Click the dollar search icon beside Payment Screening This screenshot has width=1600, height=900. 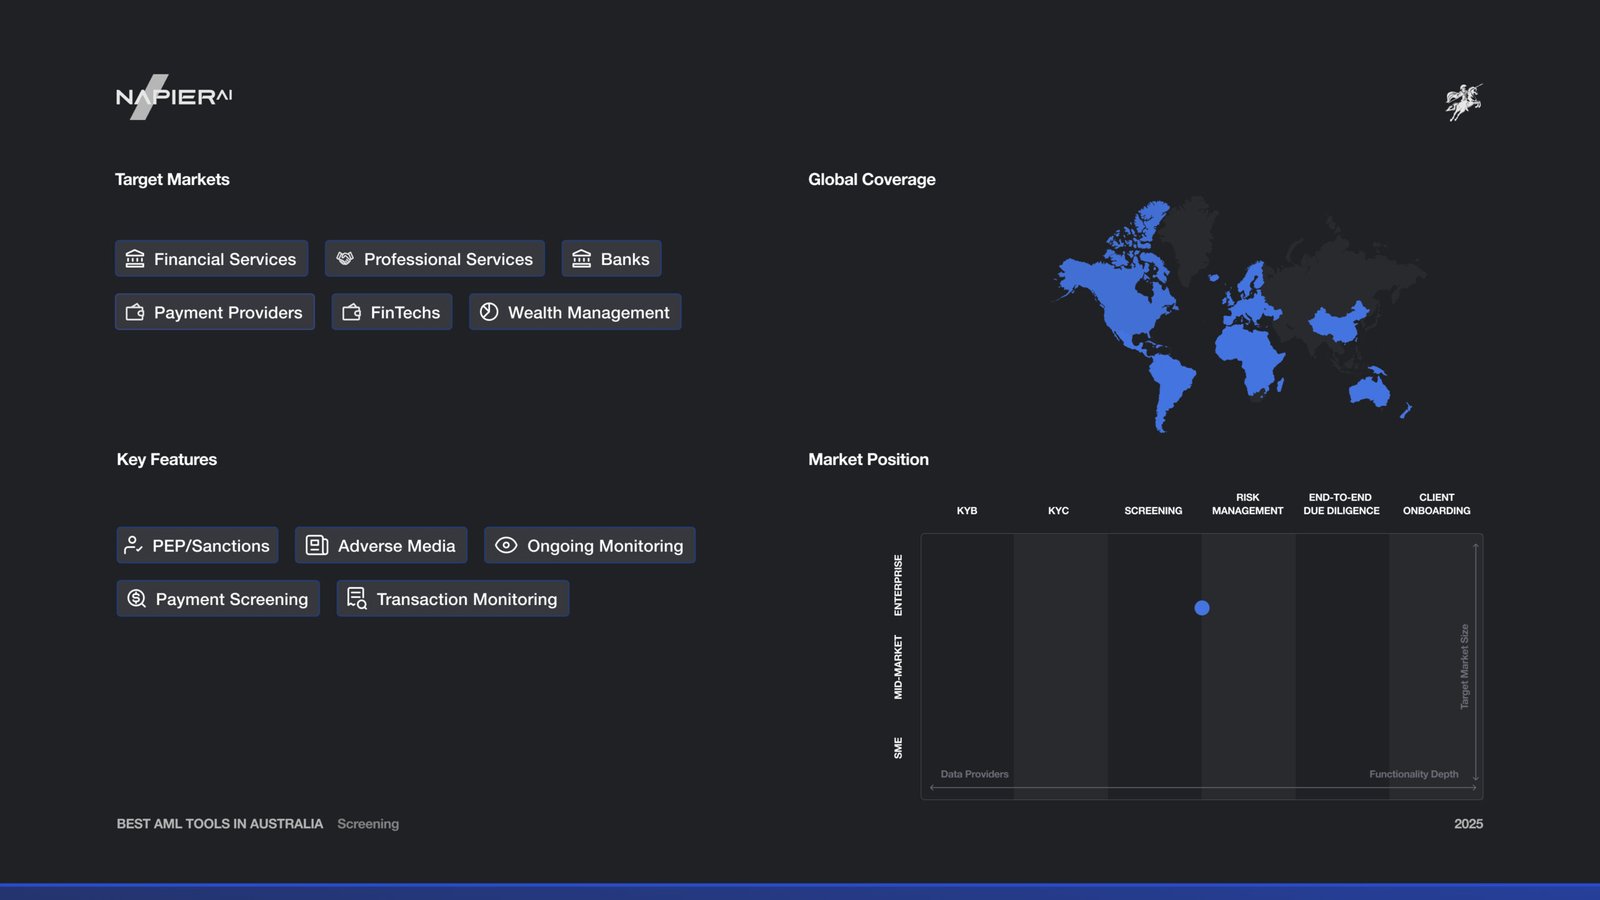(x=137, y=598)
